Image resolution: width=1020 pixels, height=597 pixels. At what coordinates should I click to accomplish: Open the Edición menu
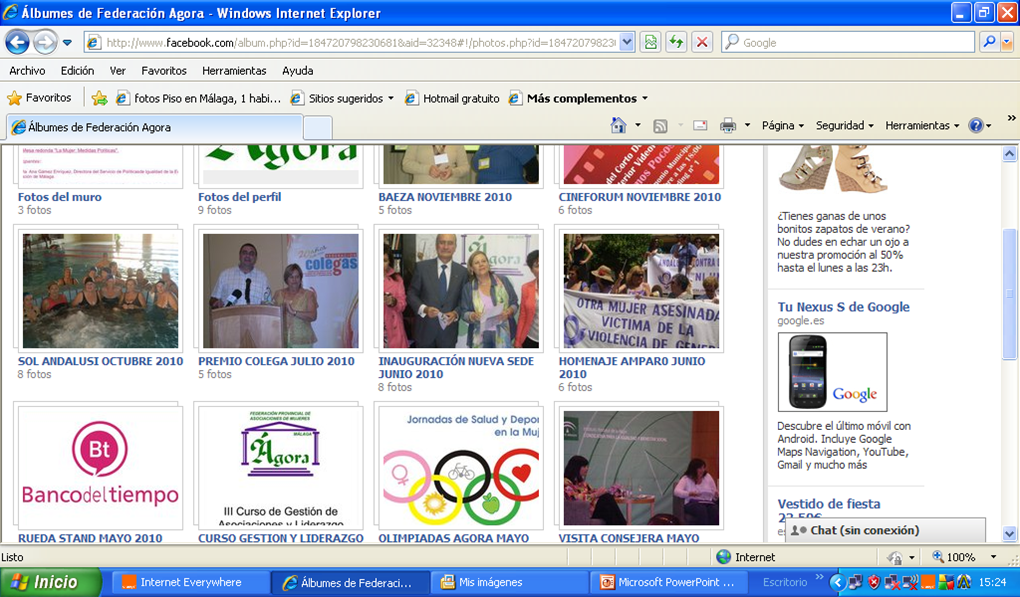click(77, 71)
